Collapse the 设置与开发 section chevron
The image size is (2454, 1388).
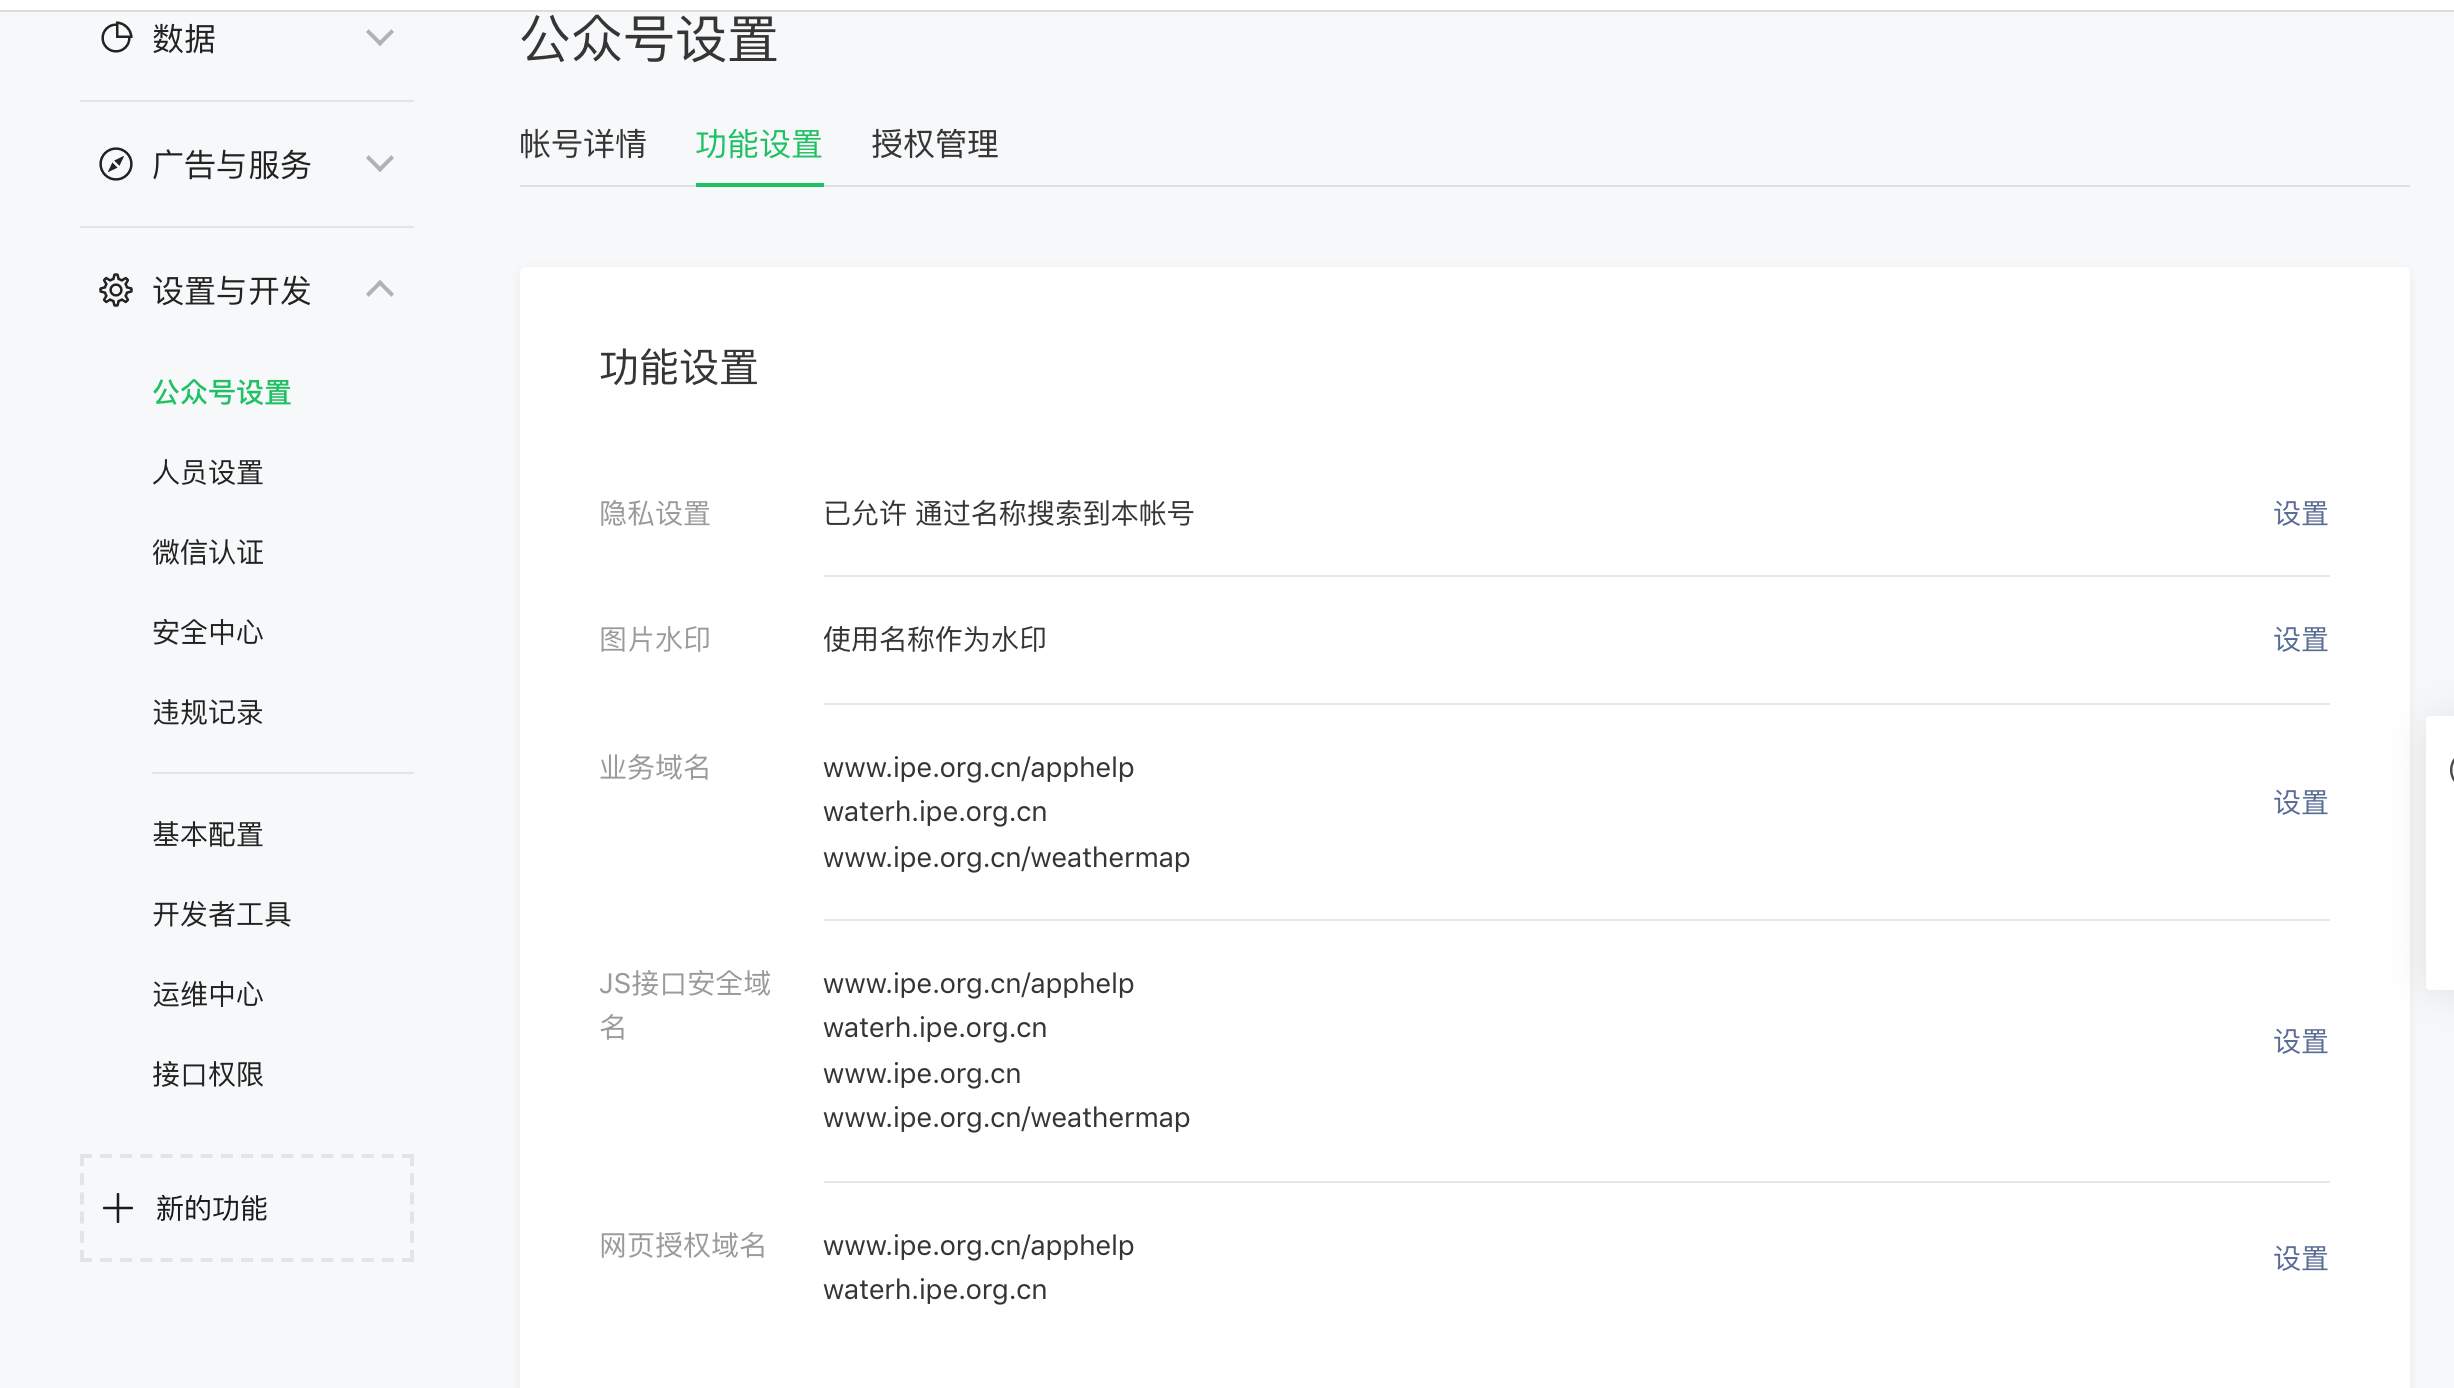point(380,290)
